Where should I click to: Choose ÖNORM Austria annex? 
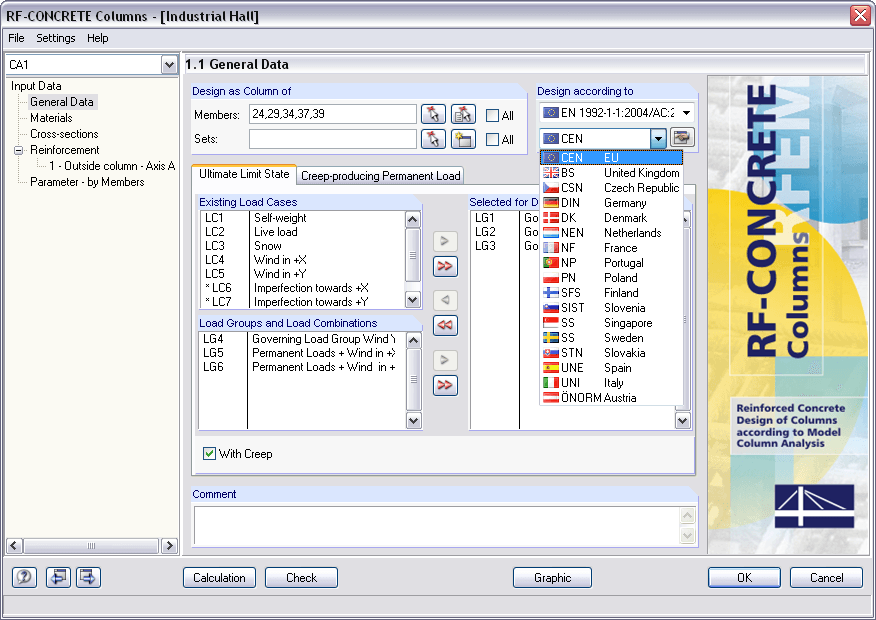point(611,398)
